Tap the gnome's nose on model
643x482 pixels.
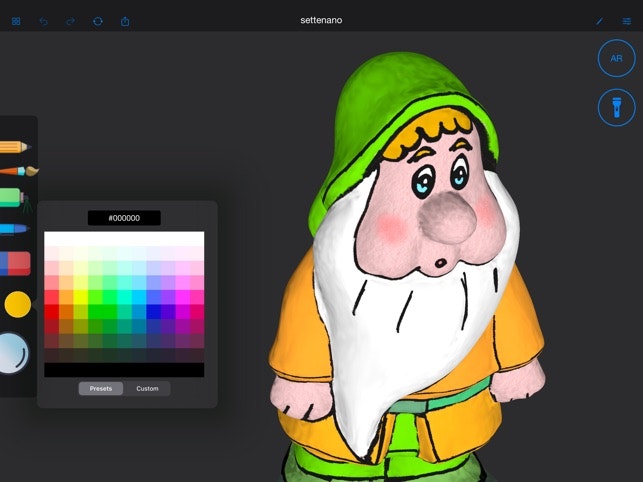[448, 218]
